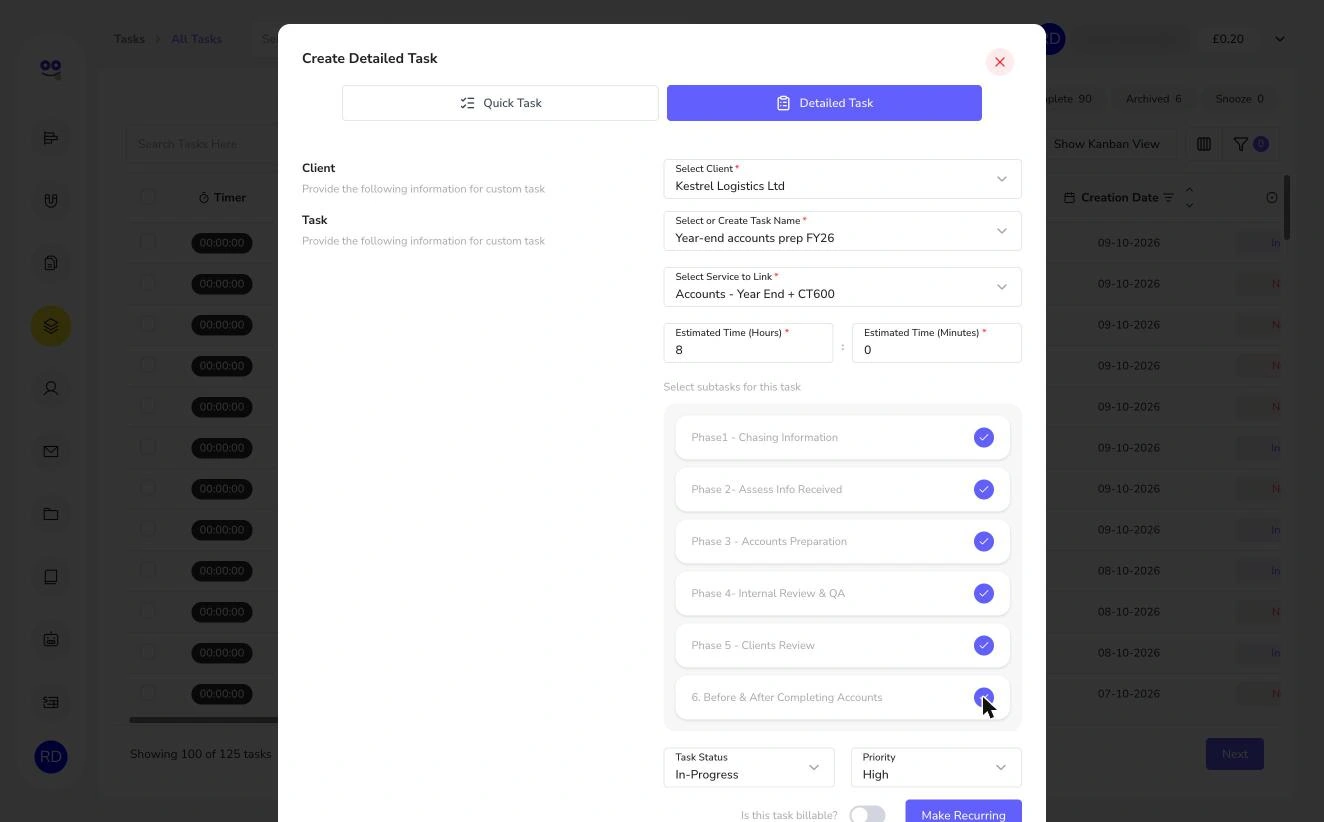Click the Search Tasks Here field

[x=202, y=144]
